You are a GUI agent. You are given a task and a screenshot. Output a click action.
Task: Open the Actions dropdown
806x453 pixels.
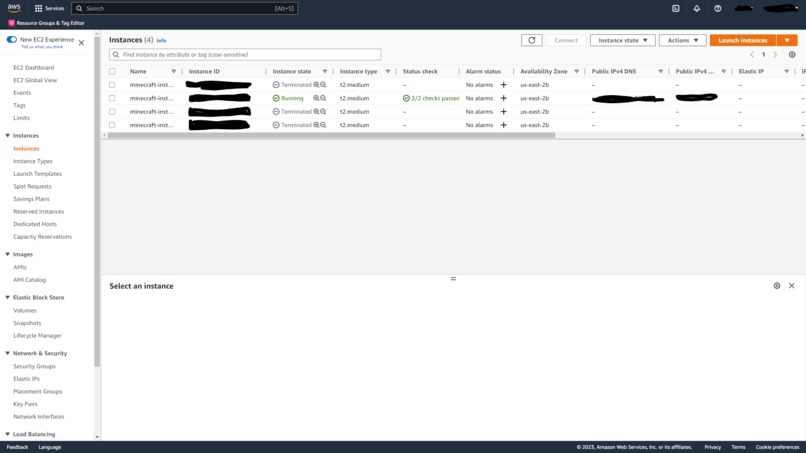tap(683, 40)
